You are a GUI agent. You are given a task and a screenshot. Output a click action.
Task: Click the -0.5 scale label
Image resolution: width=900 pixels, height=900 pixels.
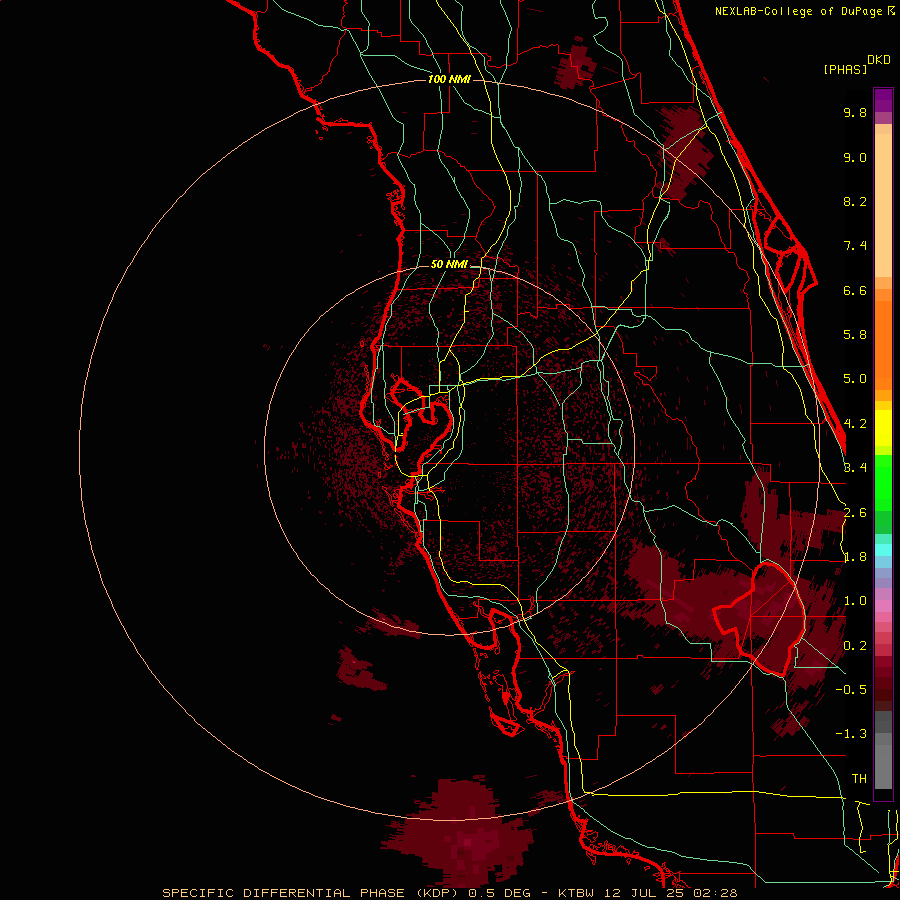click(x=851, y=690)
